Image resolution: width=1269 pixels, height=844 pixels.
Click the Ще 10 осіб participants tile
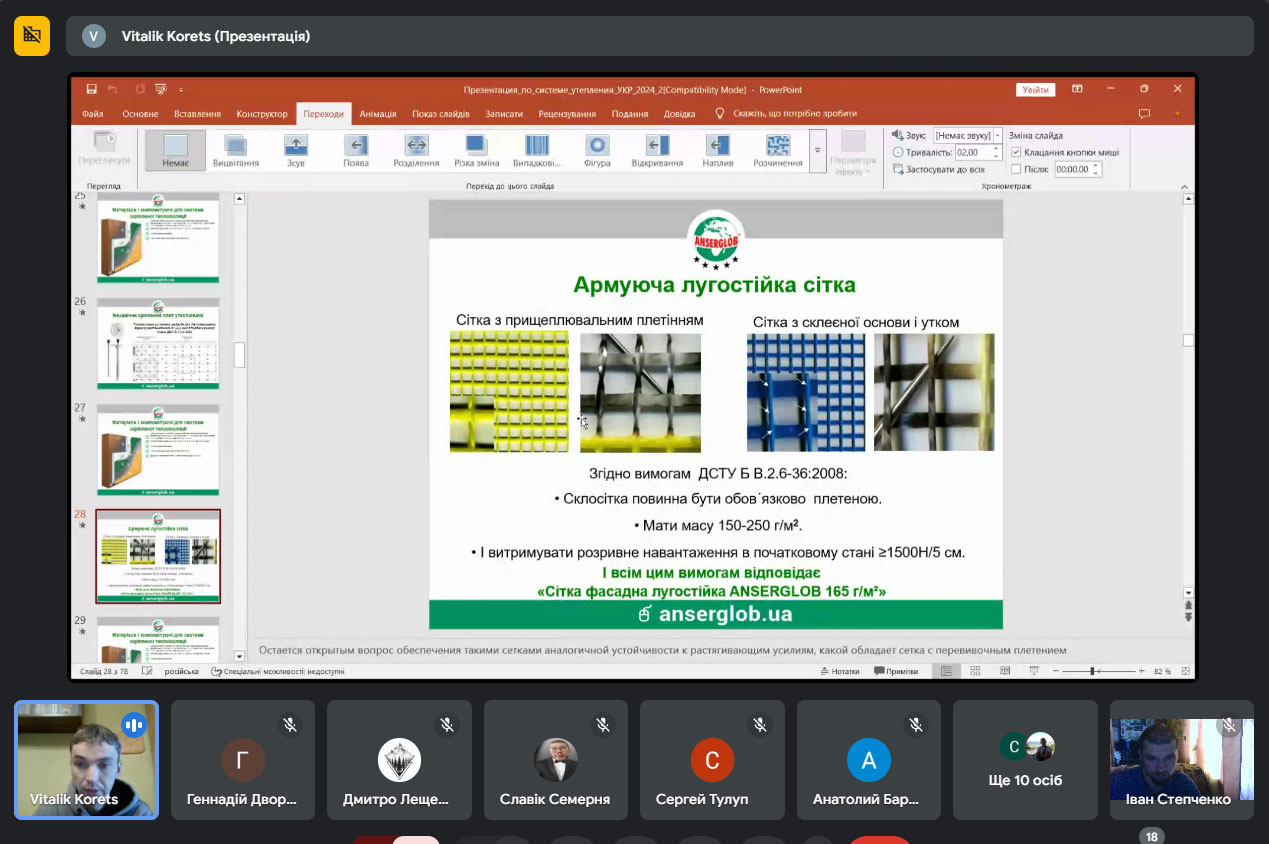[1025, 760]
